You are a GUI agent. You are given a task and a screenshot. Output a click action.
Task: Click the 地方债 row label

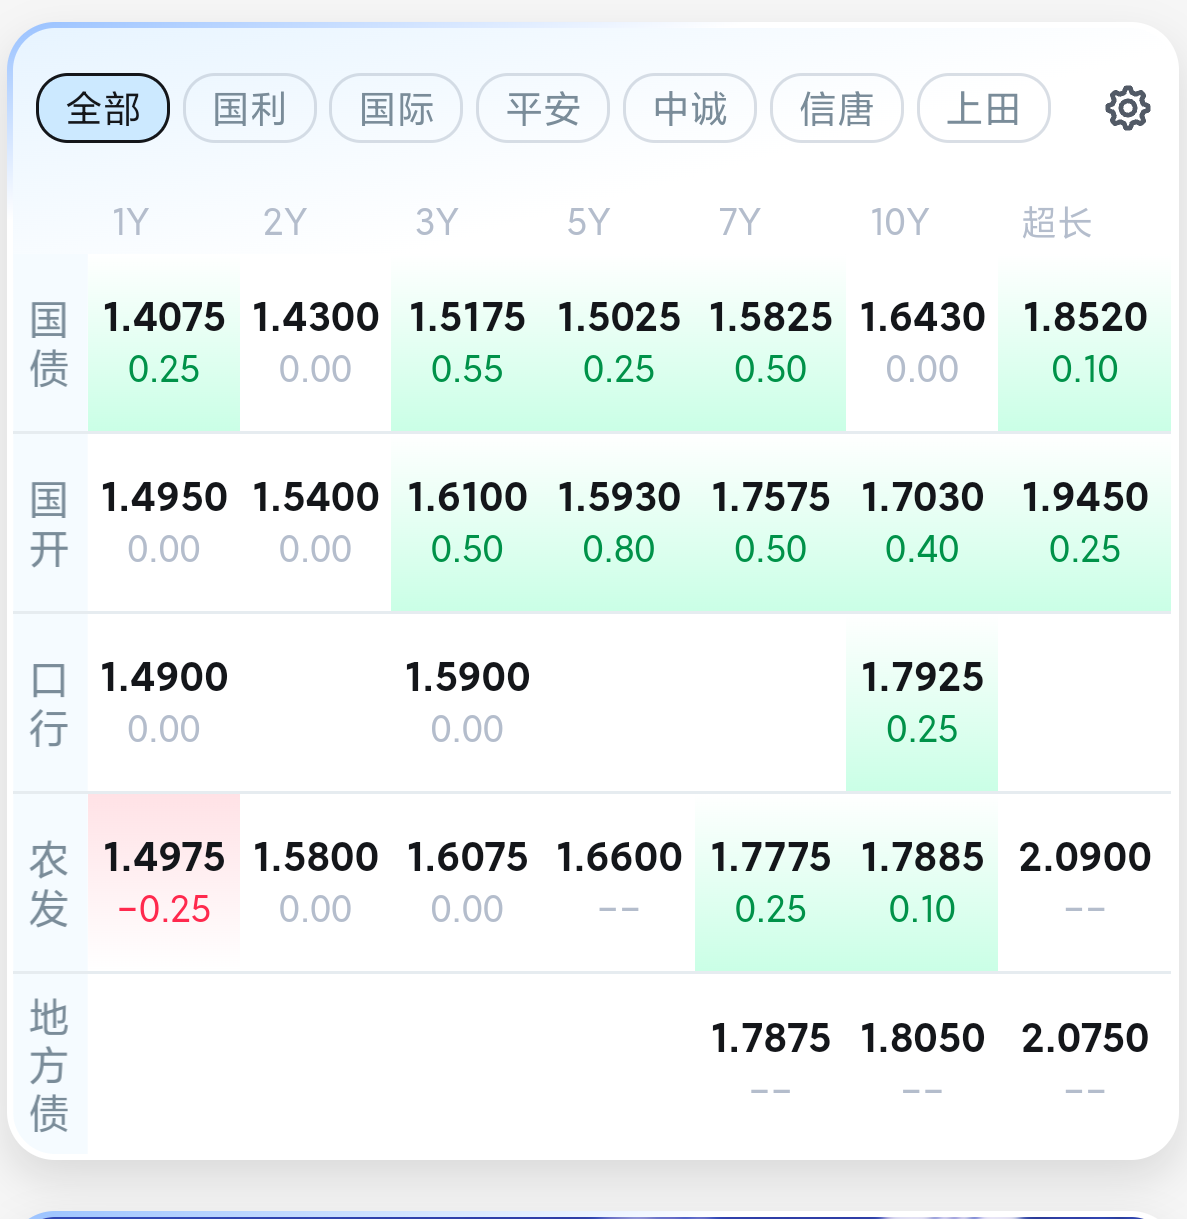point(49,1065)
